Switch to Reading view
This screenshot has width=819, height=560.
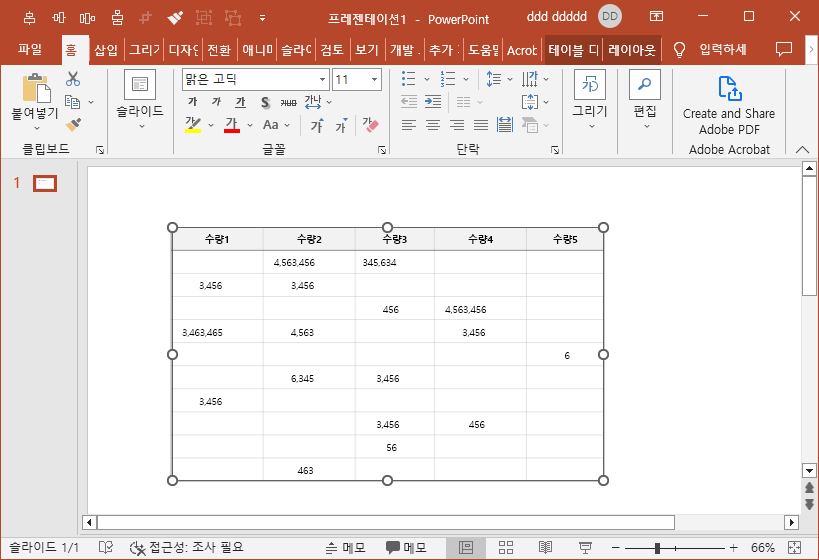[545, 547]
